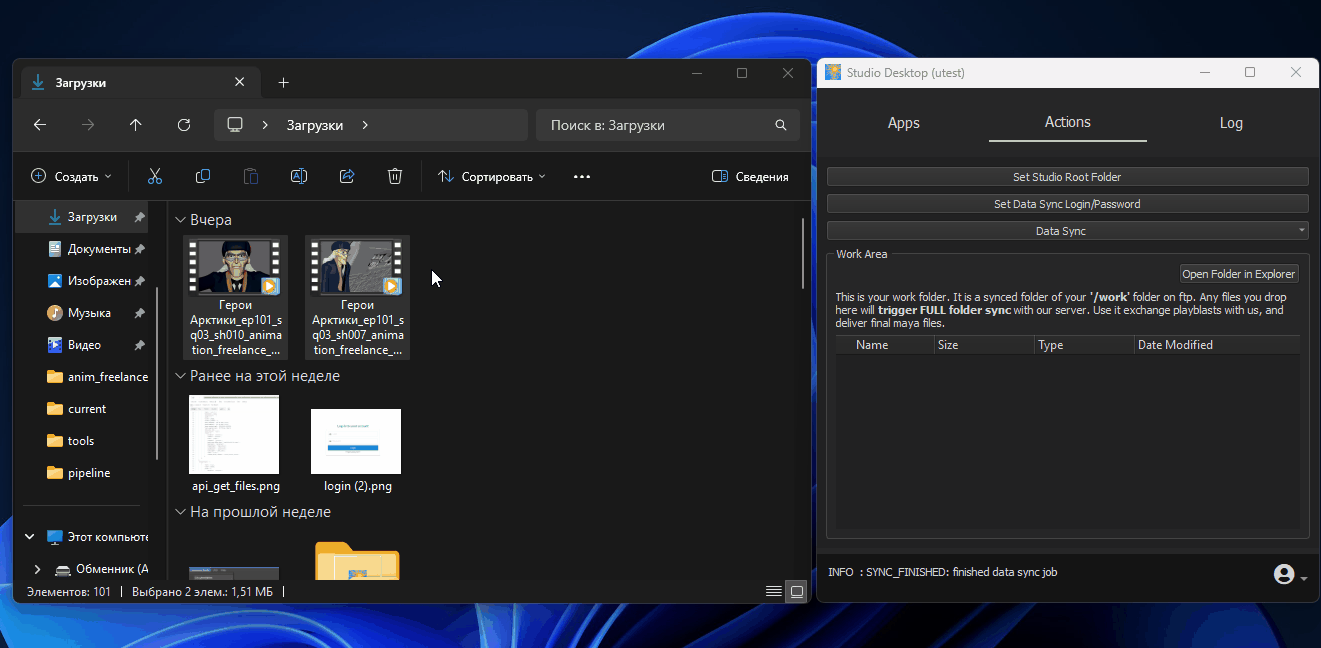Open user account icon in Studio Desktop

[1284, 574]
